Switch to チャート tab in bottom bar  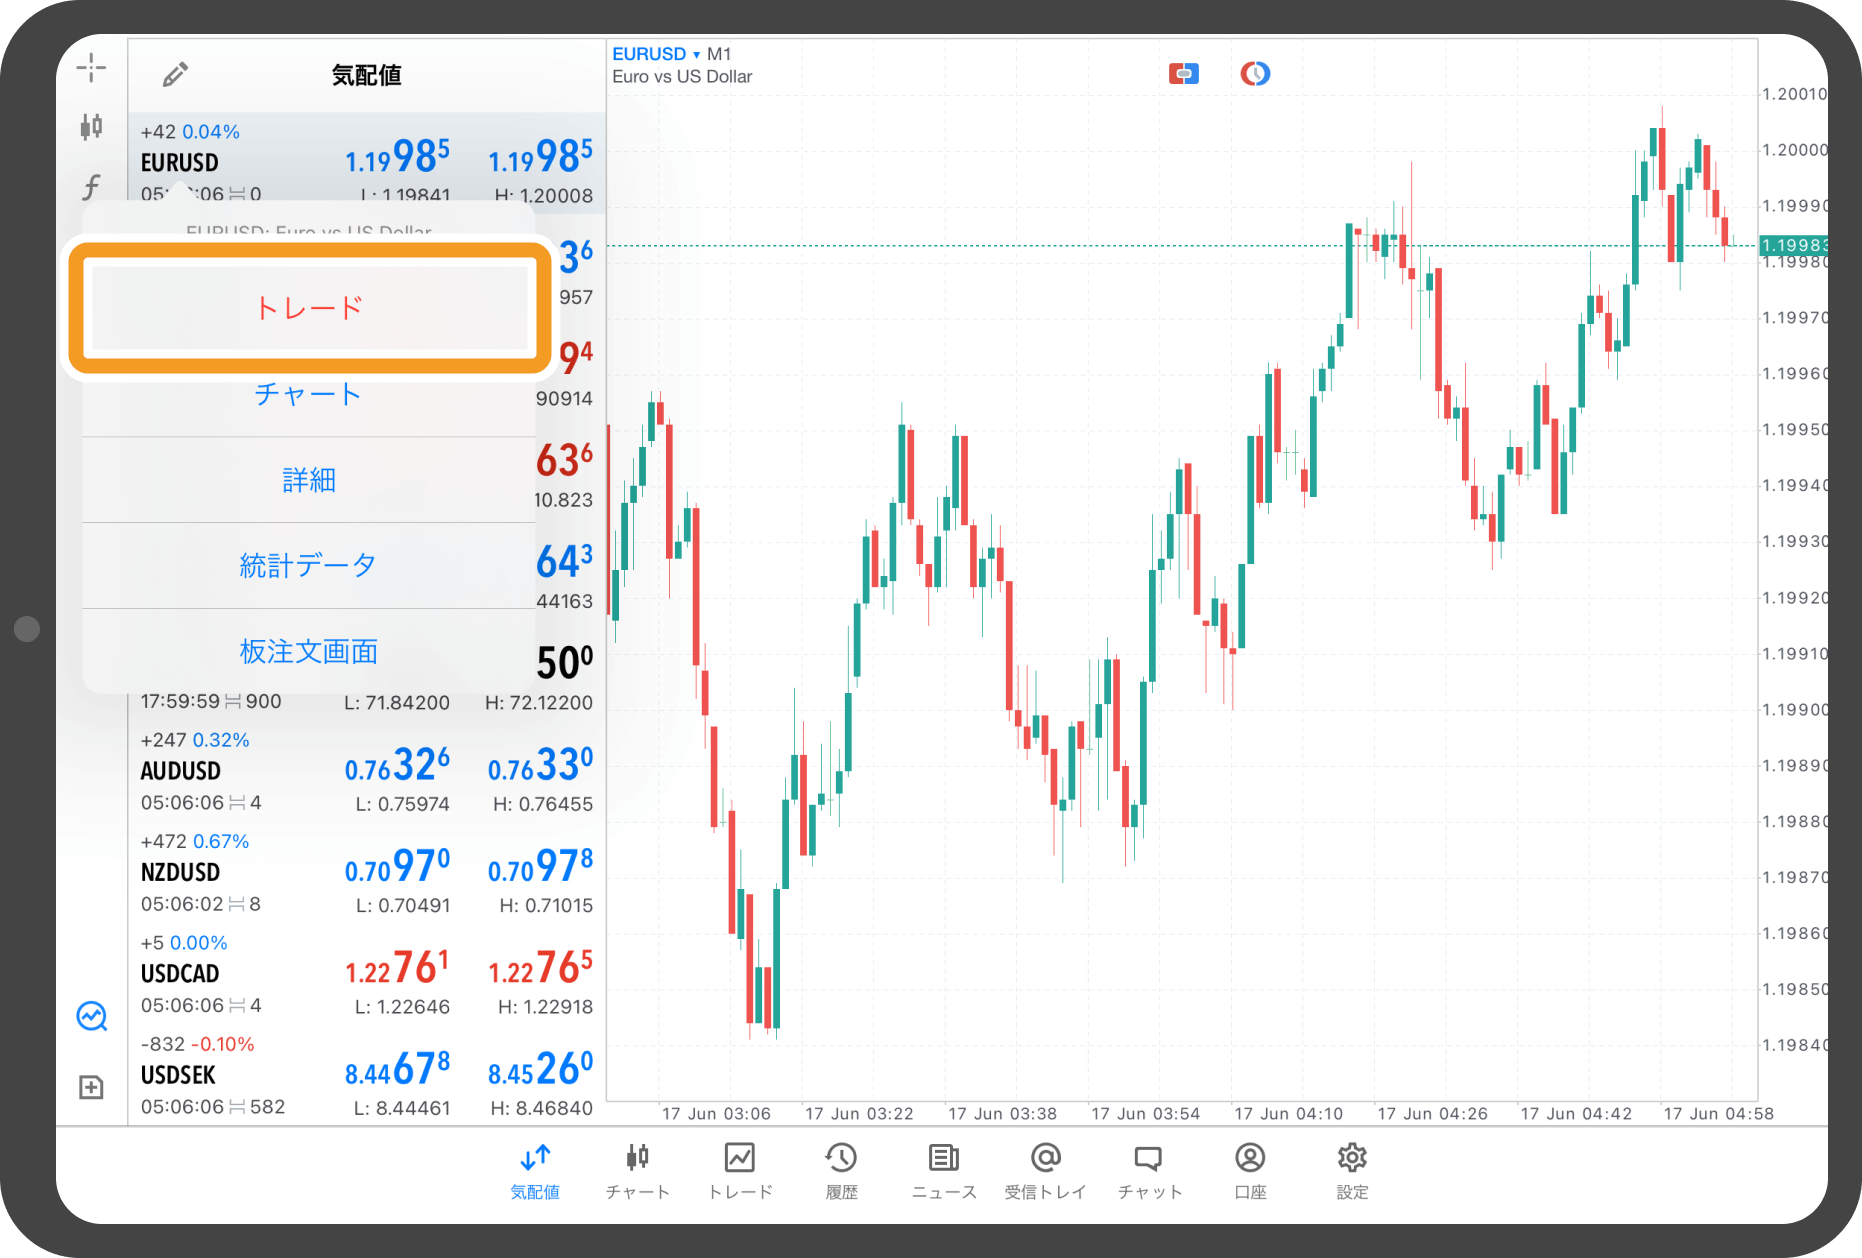pos(637,1171)
